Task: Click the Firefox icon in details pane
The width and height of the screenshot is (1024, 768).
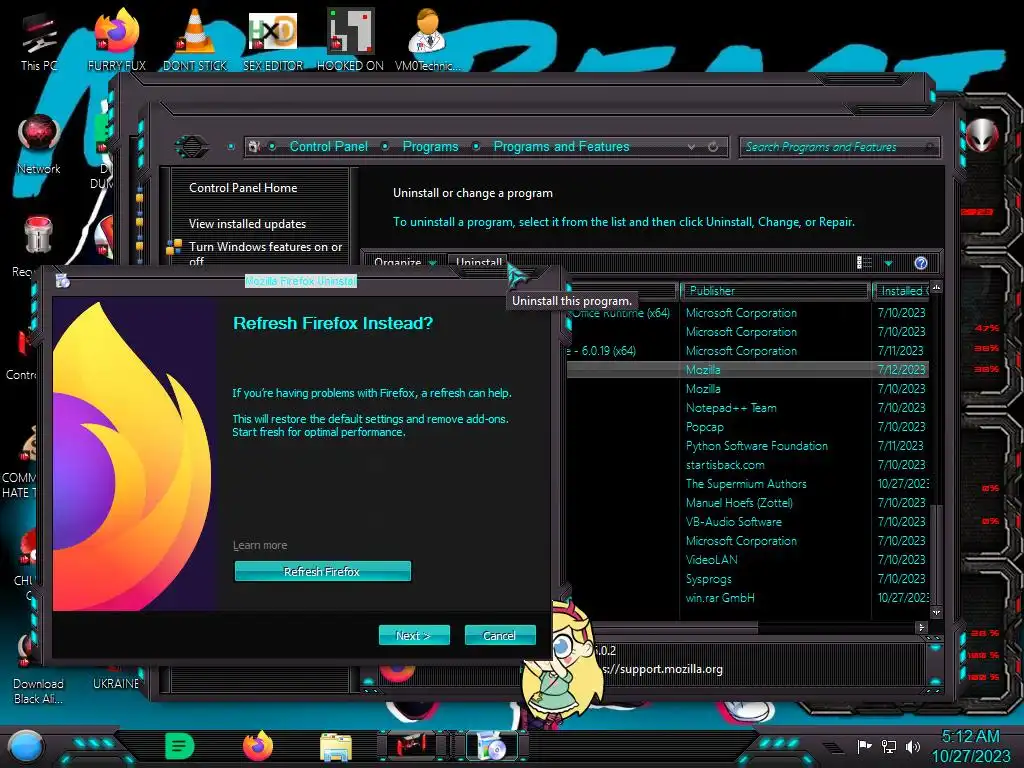Action: tap(397, 670)
